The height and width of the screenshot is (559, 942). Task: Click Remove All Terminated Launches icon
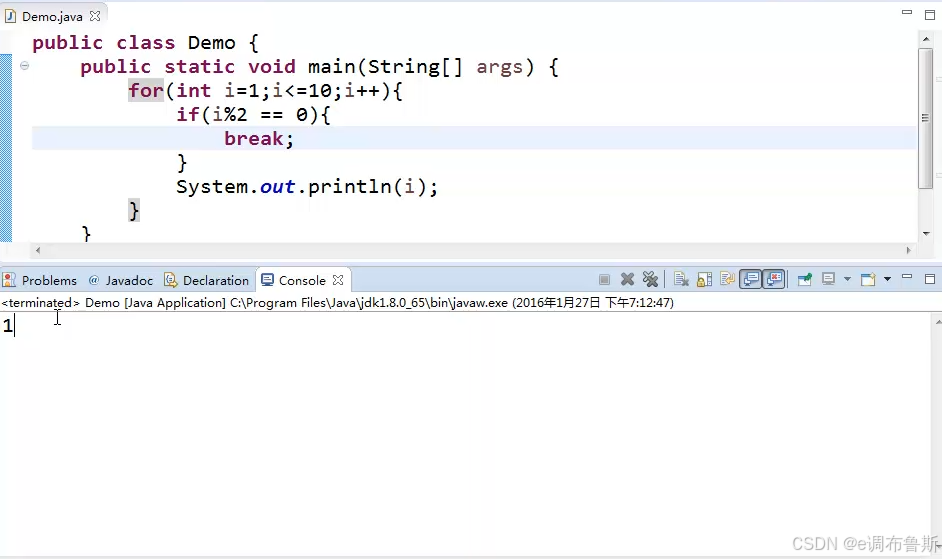point(650,280)
